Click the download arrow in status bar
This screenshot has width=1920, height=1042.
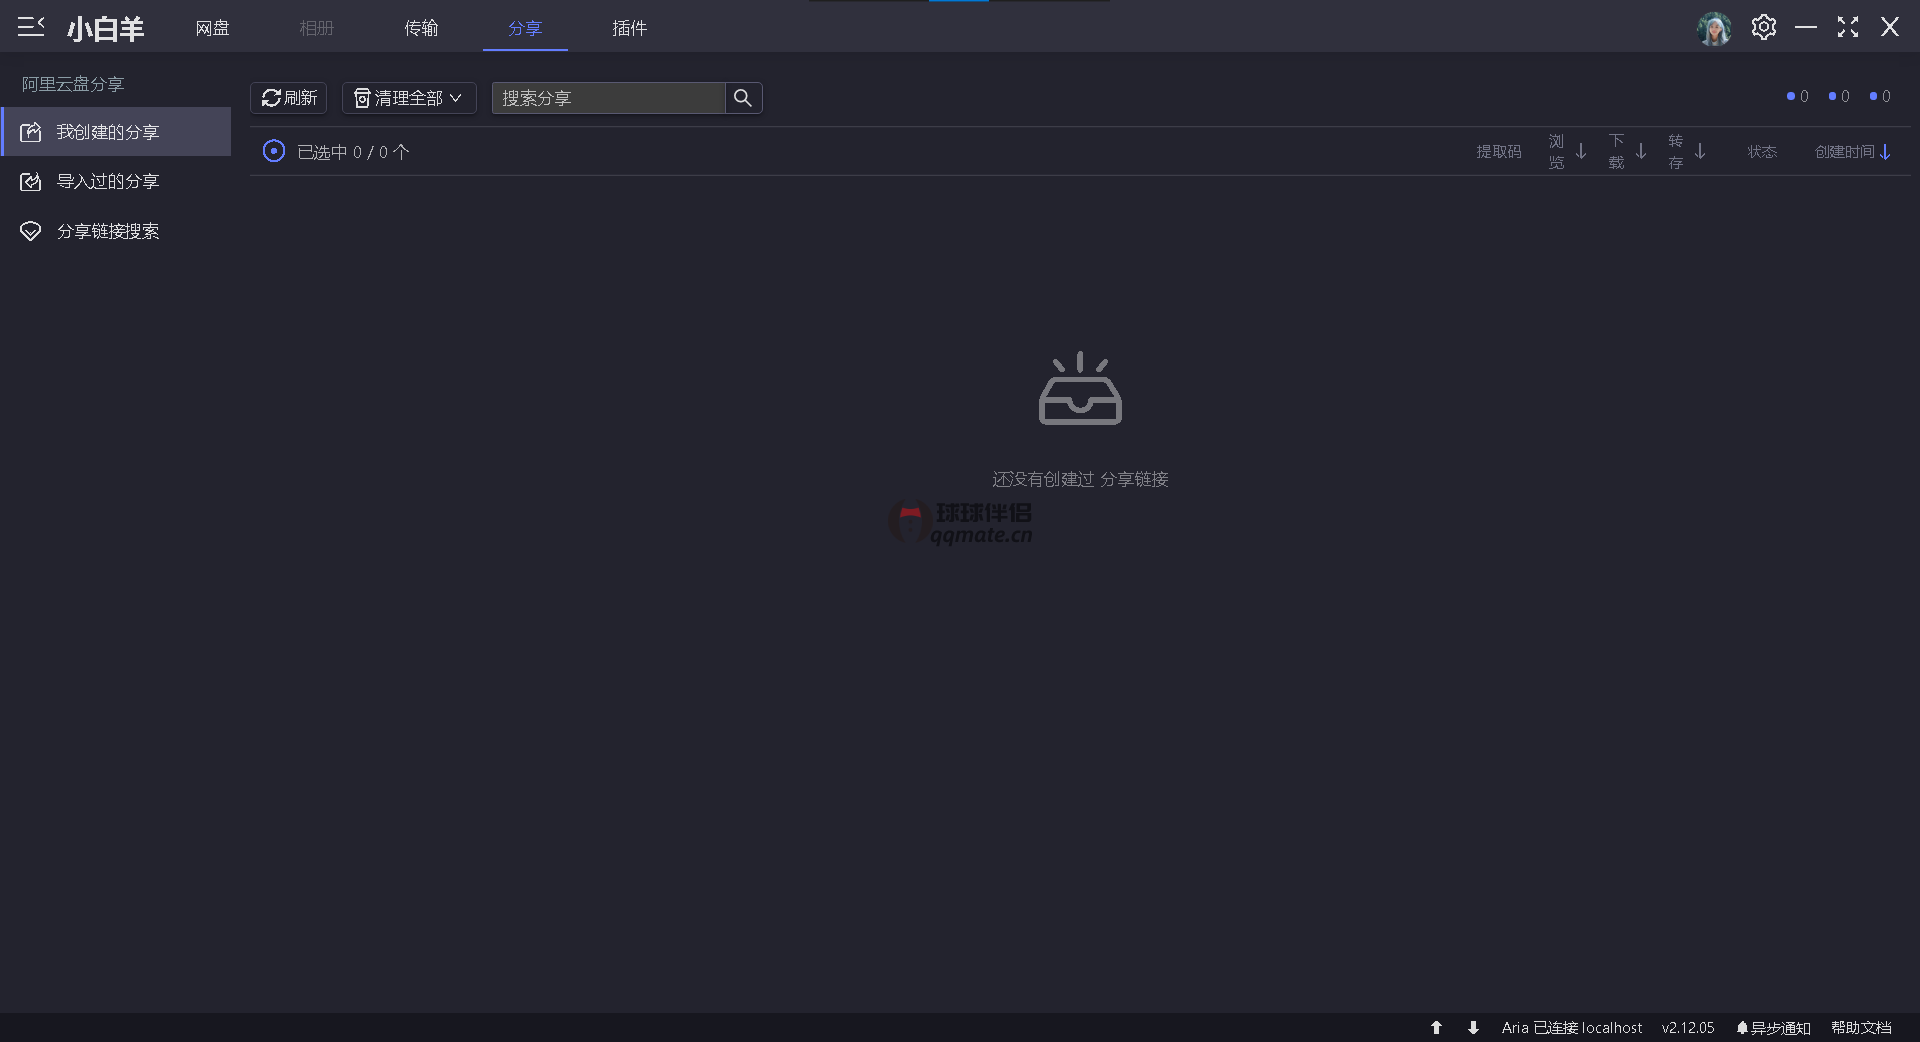point(1473,1027)
